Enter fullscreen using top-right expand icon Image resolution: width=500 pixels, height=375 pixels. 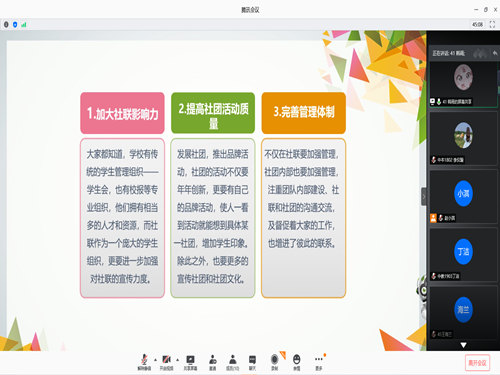tap(492, 24)
